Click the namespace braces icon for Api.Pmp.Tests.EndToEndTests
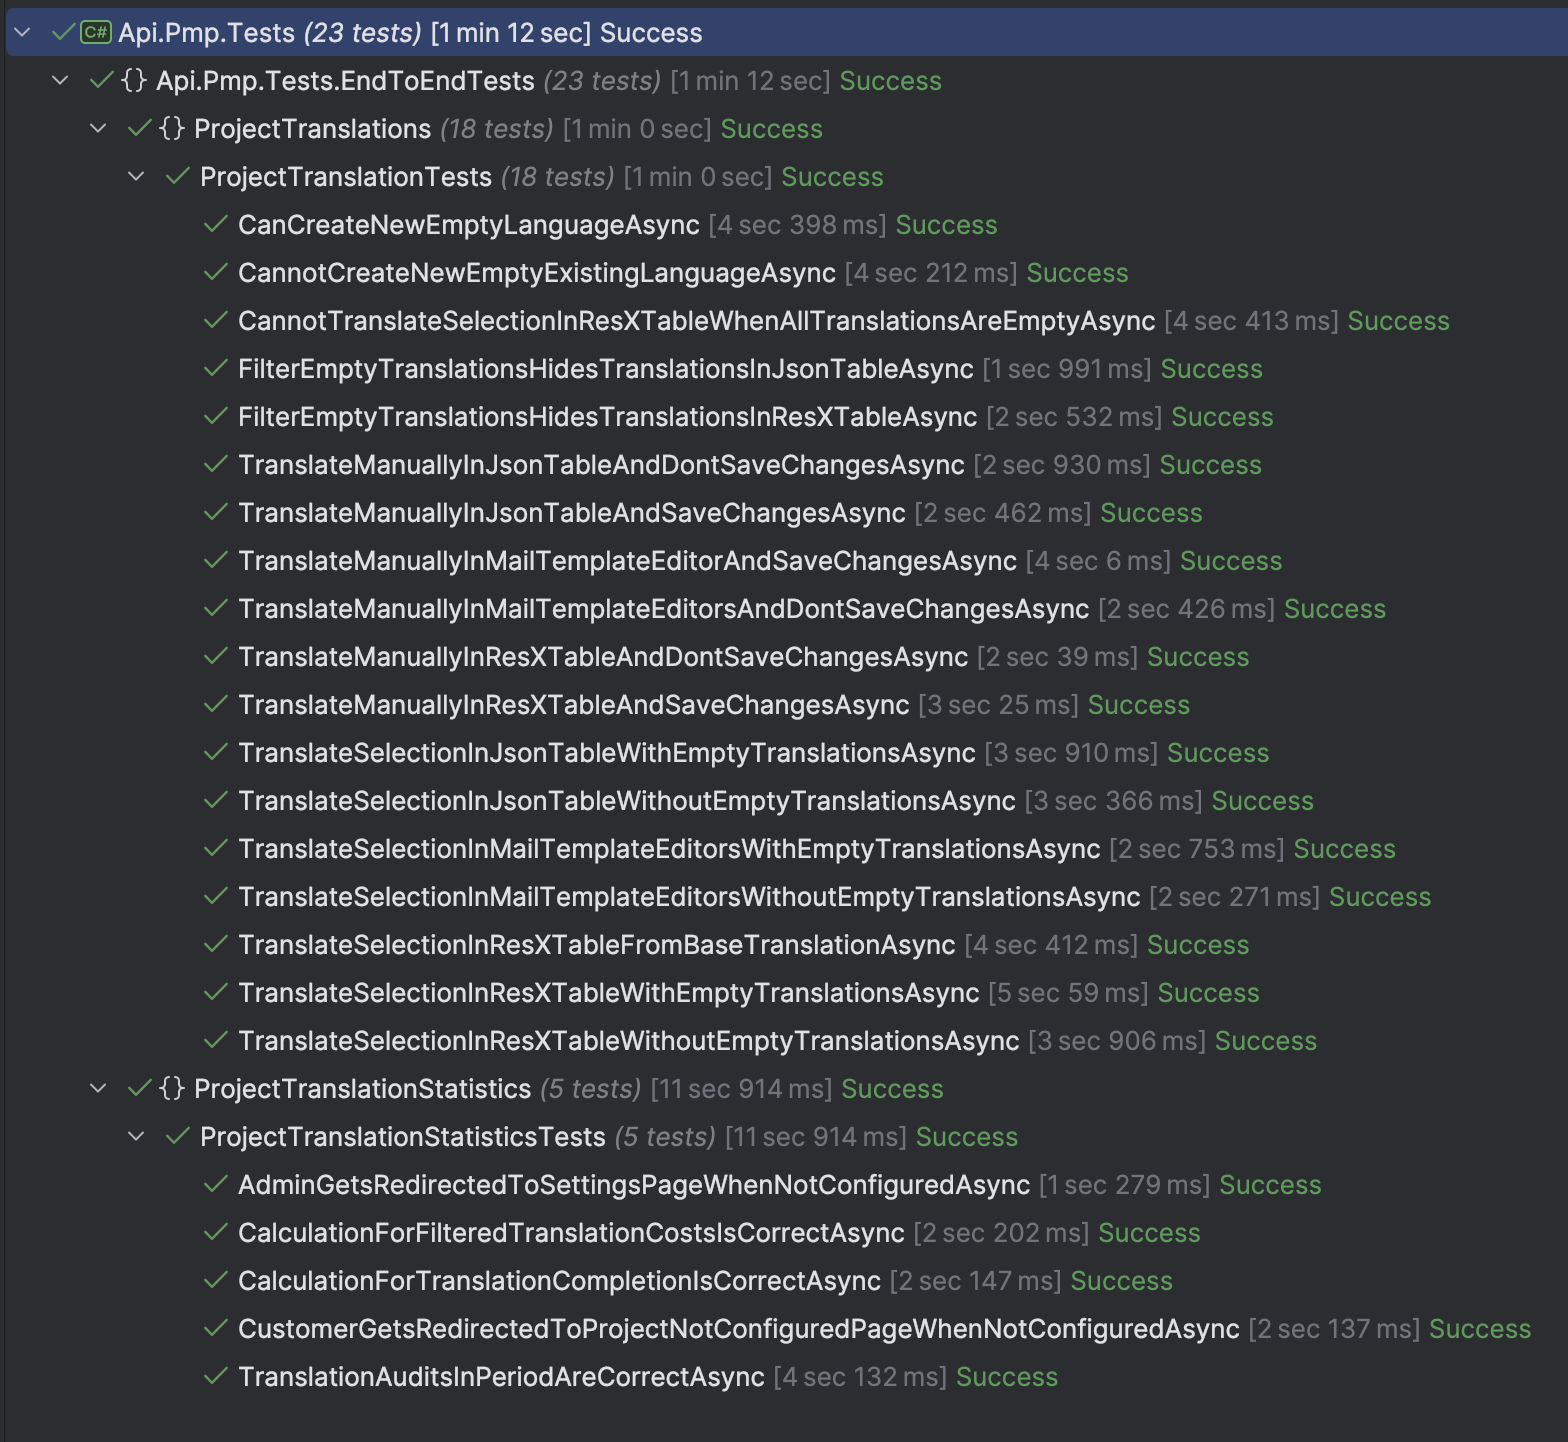This screenshot has width=1568, height=1442. point(134,81)
